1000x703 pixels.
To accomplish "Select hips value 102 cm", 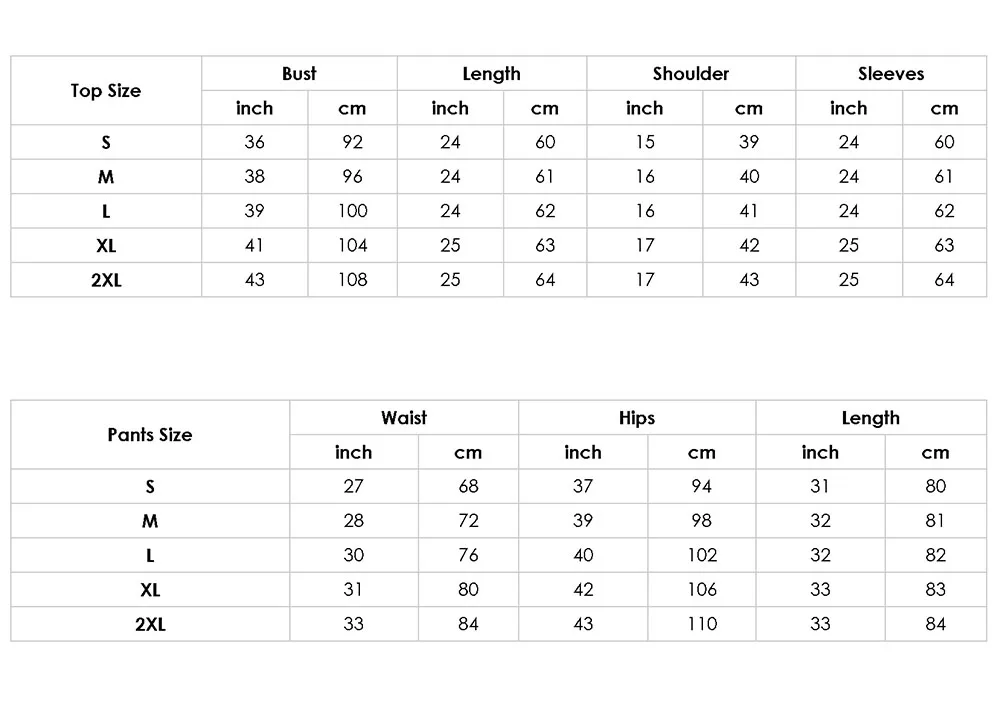I will pyautogui.click(x=702, y=555).
